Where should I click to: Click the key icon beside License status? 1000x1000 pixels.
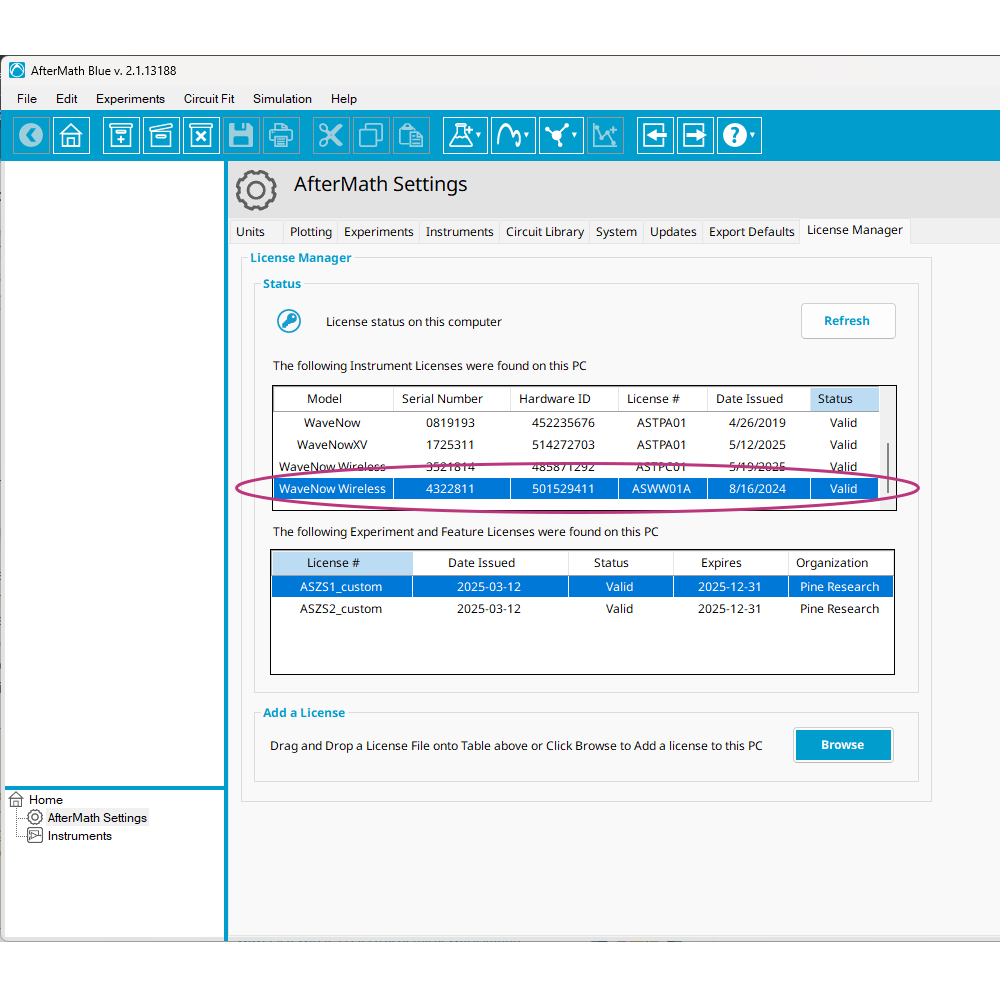pos(289,321)
